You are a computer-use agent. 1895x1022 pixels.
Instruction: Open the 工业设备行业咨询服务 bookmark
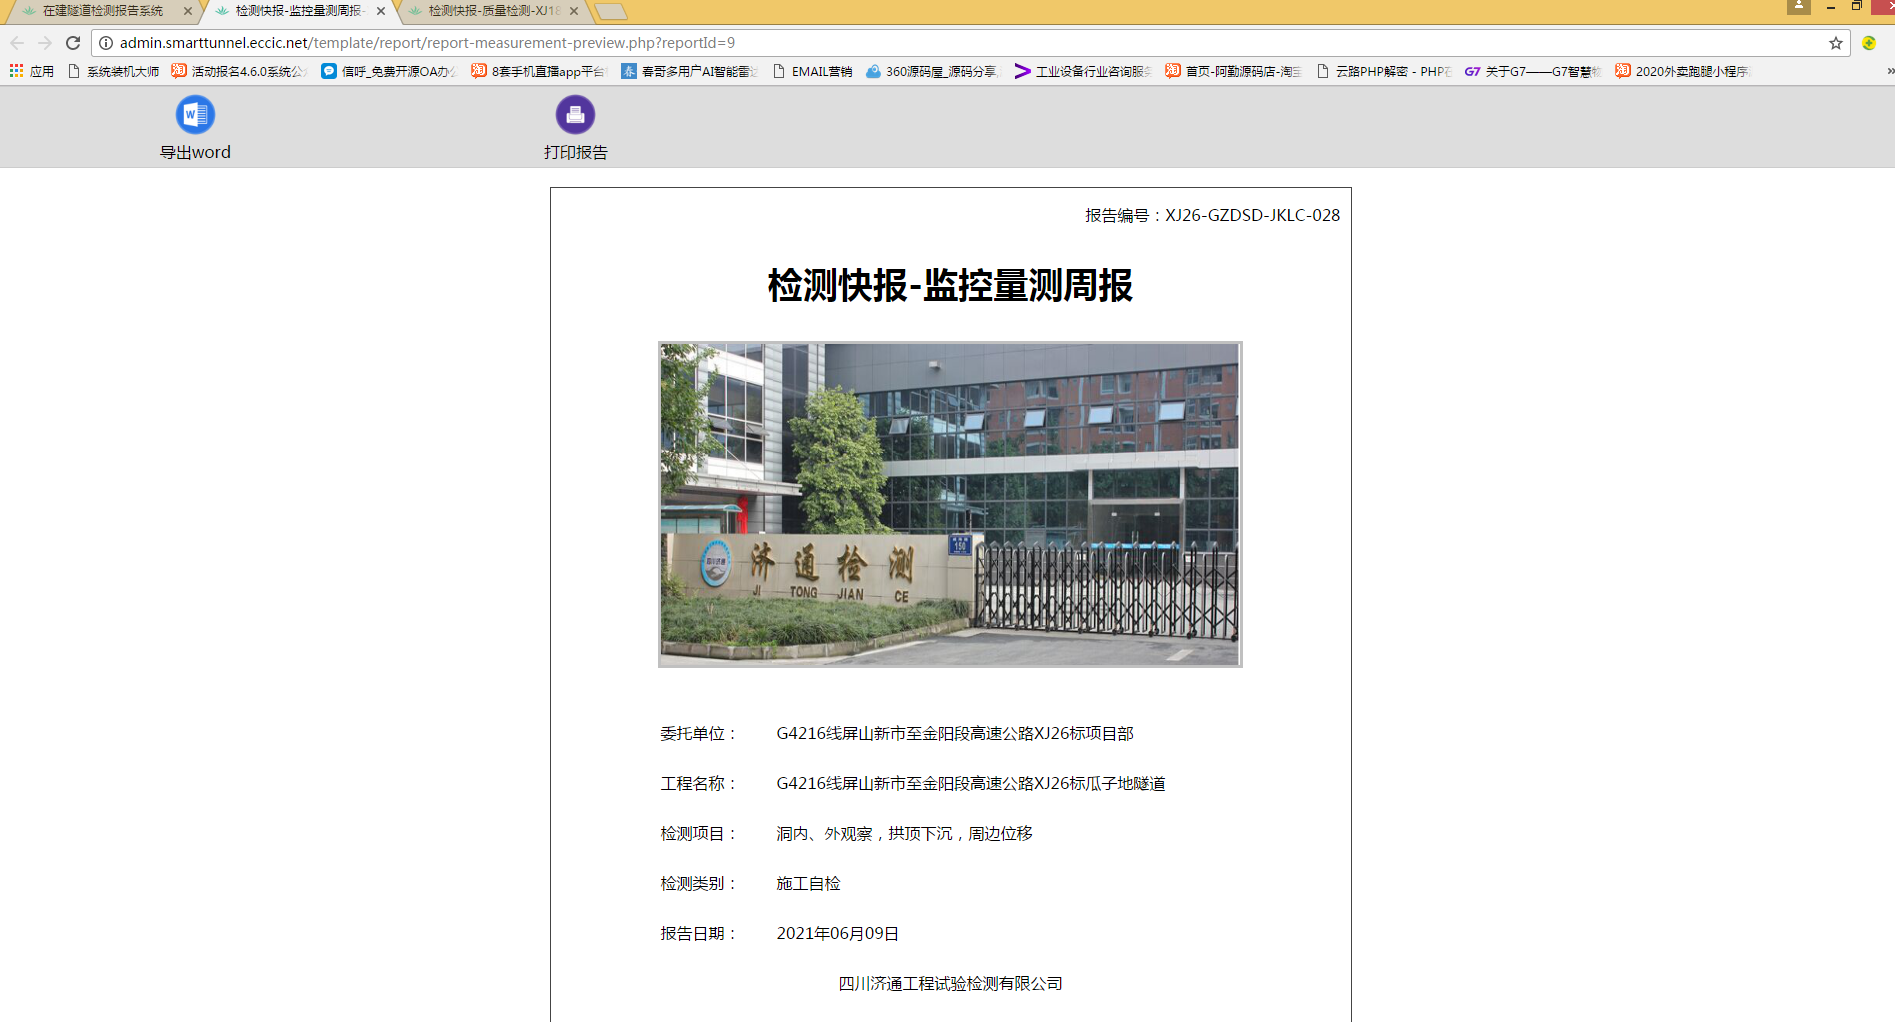tap(1084, 71)
